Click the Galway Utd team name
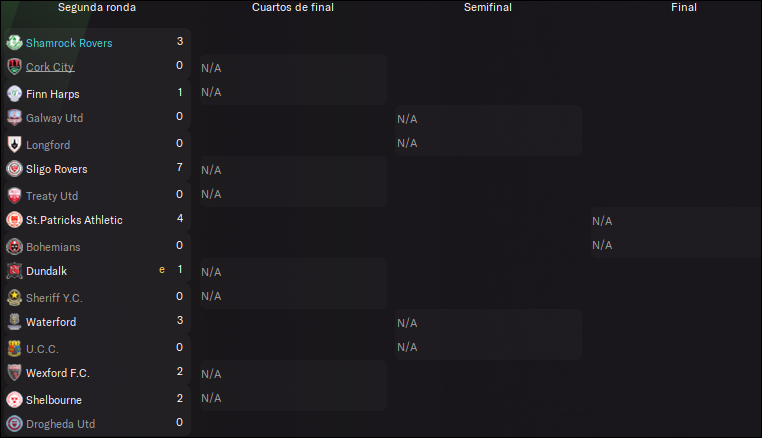Viewport: 762px width, 438px height. [x=54, y=118]
